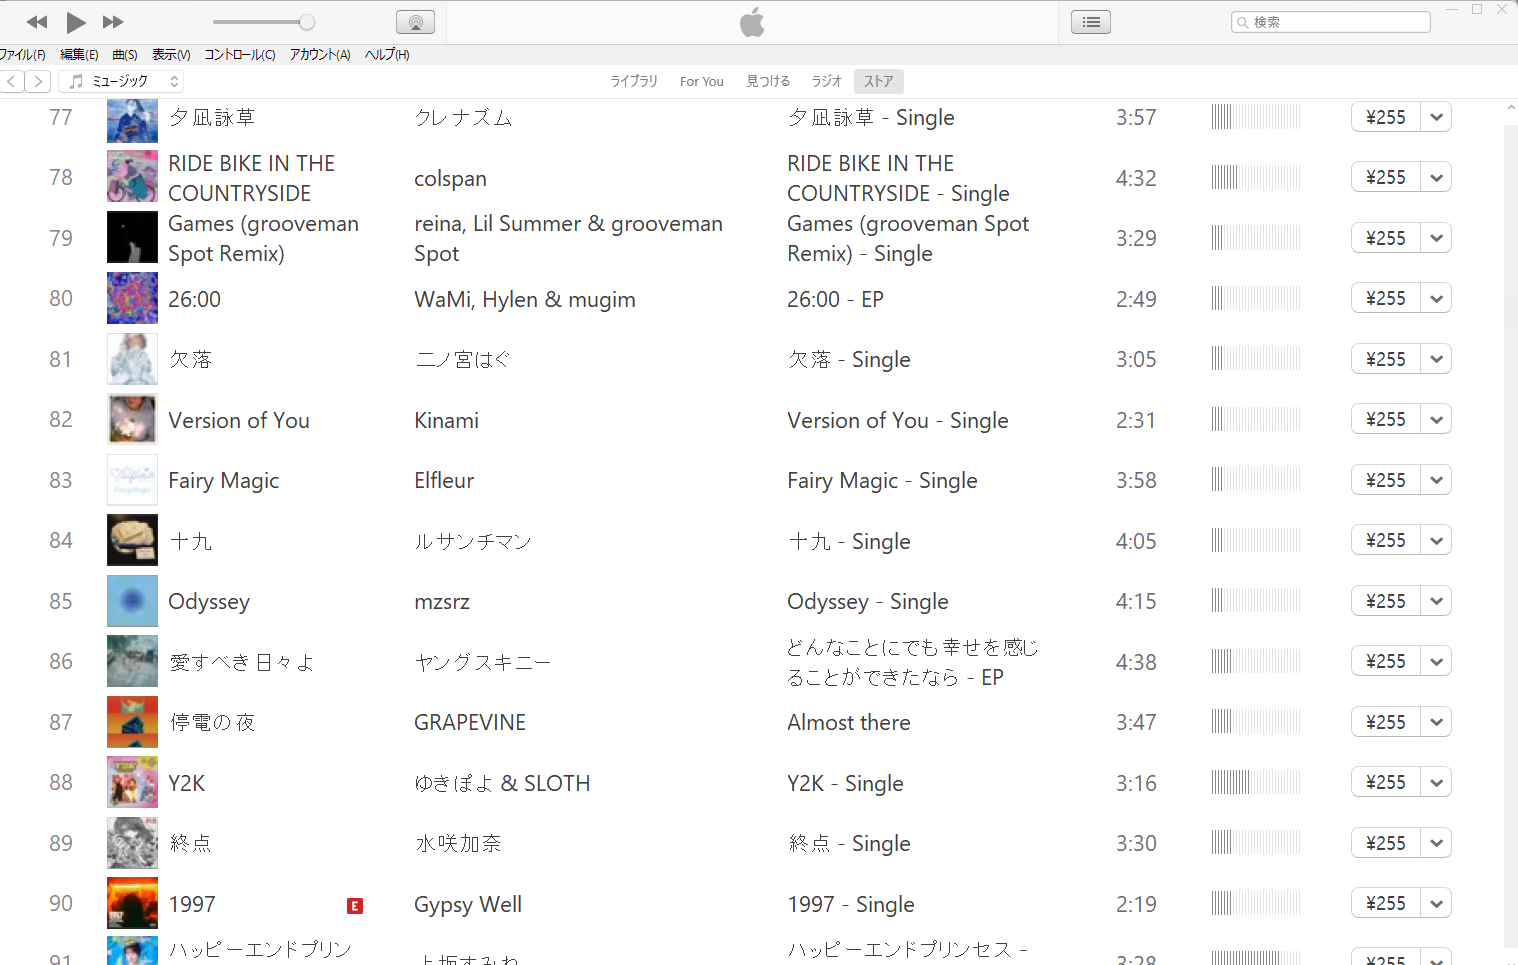Image resolution: width=1518 pixels, height=965 pixels.
Task: Expand purchase options for Y2K
Action: coord(1437,782)
